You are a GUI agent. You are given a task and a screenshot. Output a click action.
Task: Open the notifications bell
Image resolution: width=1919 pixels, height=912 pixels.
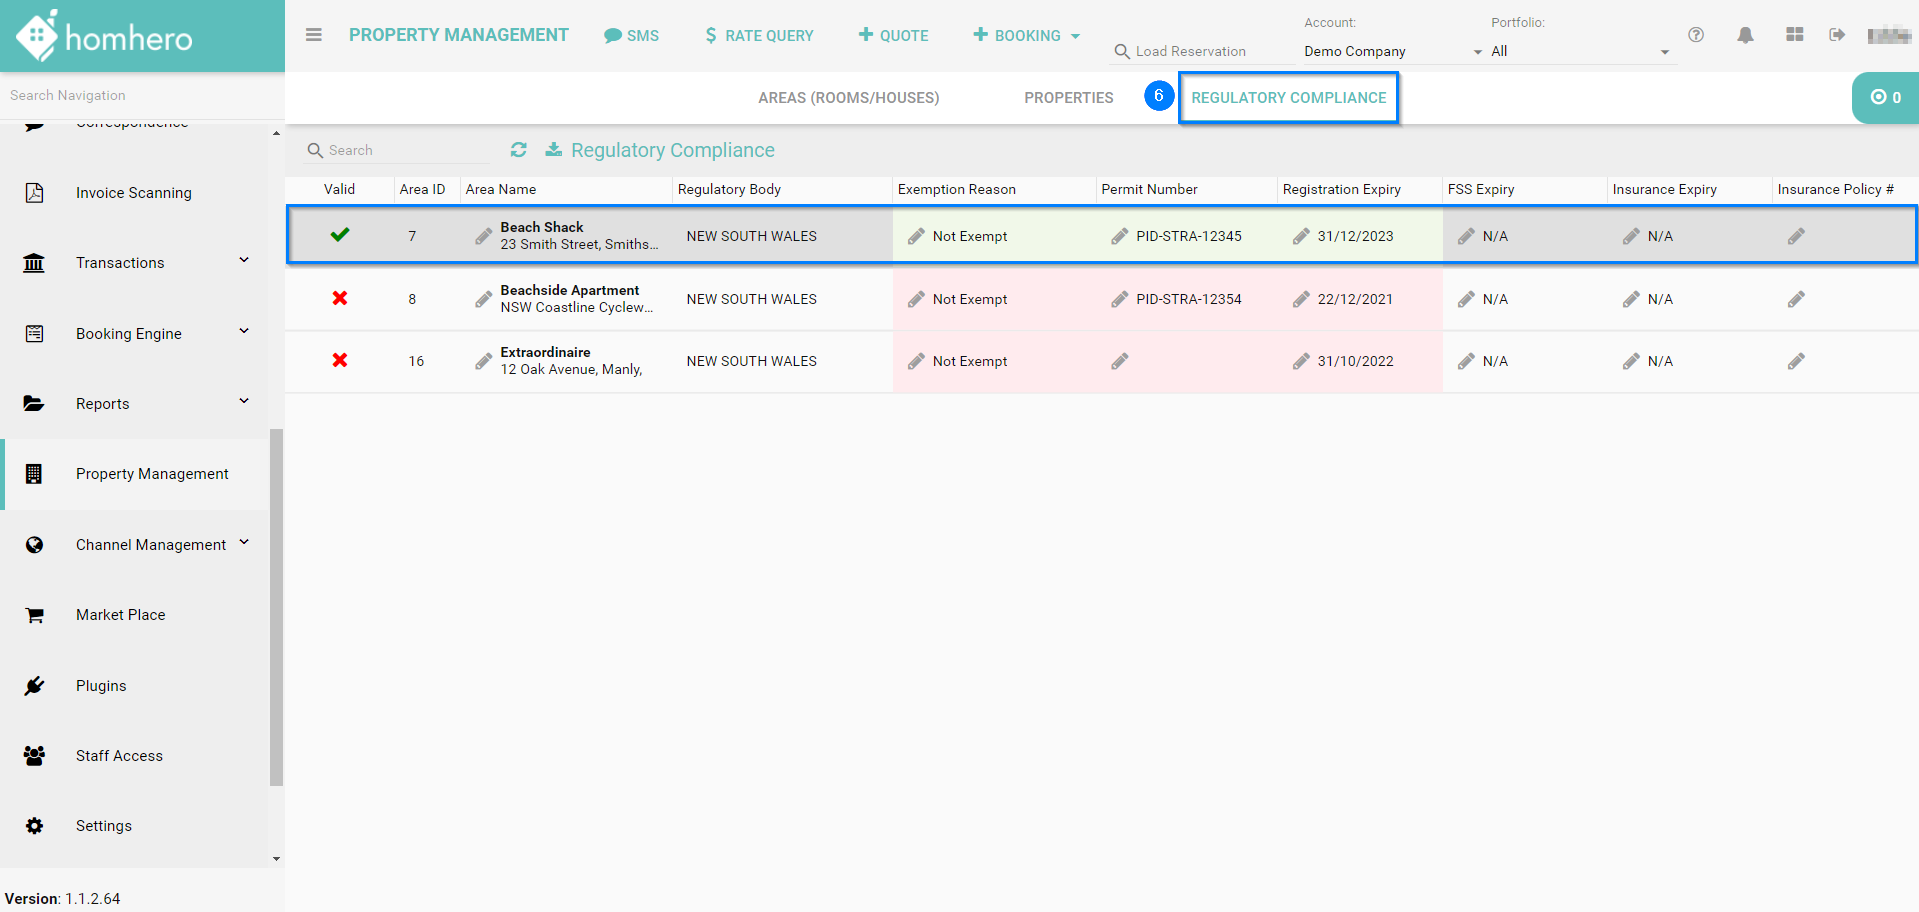tap(1745, 35)
